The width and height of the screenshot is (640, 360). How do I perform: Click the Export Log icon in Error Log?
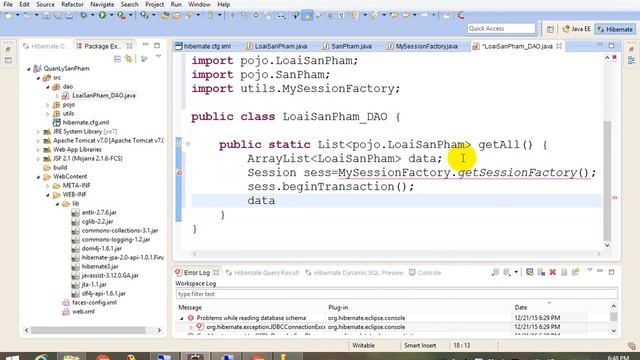(x=495, y=272)
